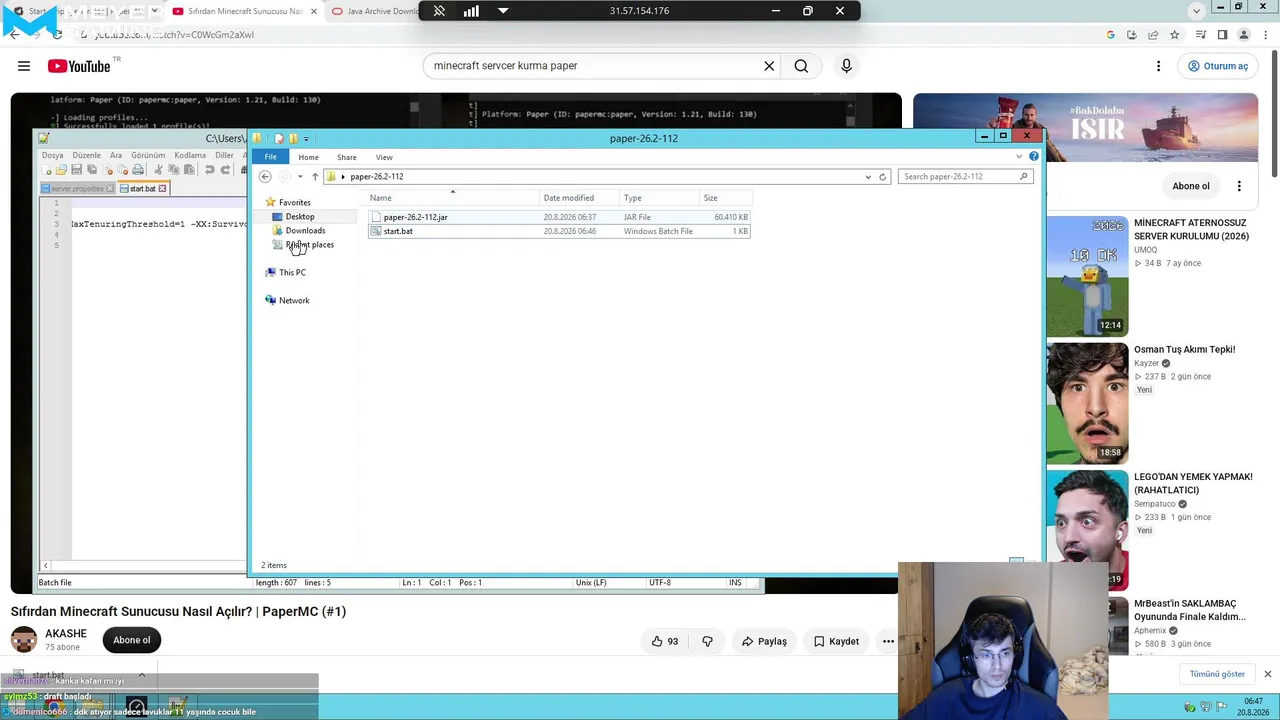
Task: Clear the YouTube search box text
Action: pos(769,66)
